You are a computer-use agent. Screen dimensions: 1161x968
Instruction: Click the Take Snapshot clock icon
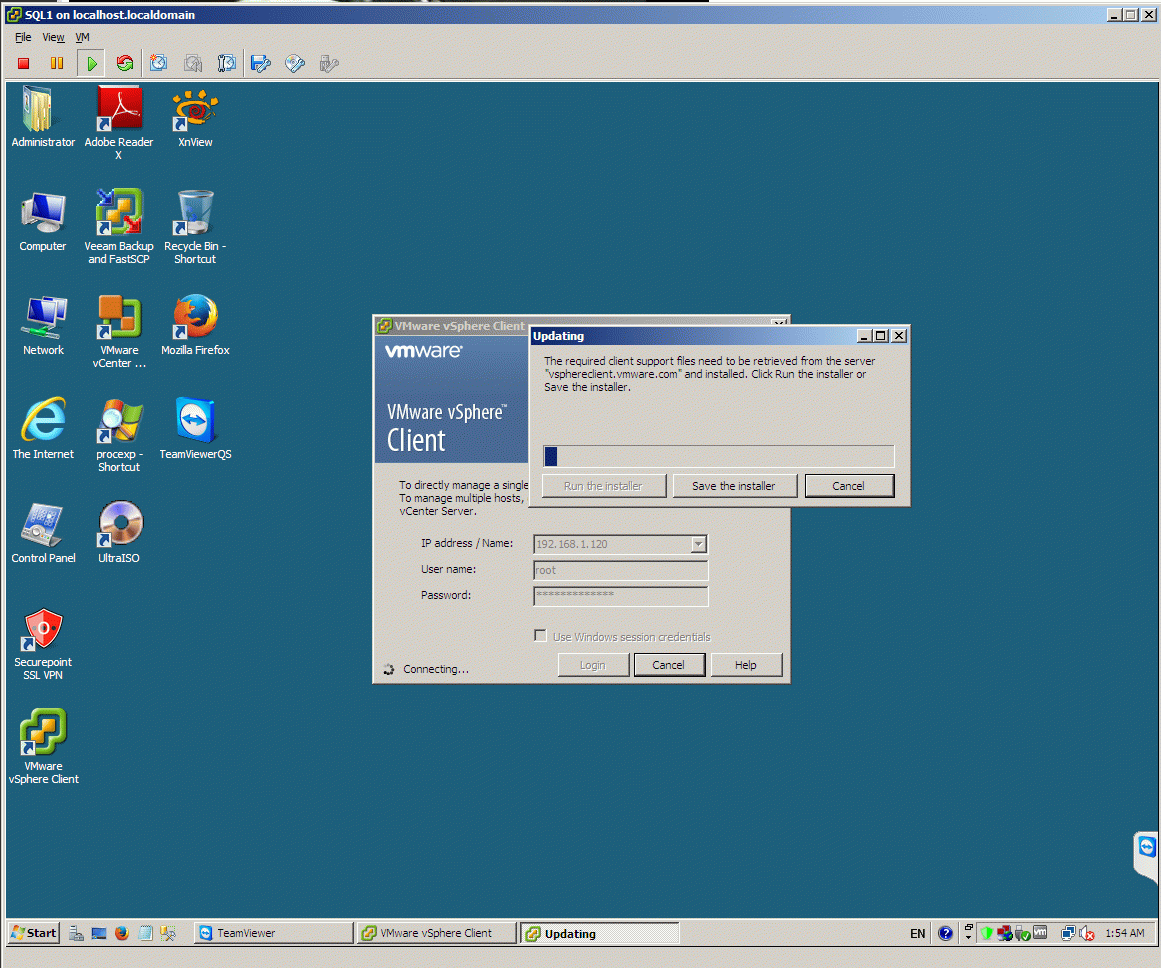158,64
